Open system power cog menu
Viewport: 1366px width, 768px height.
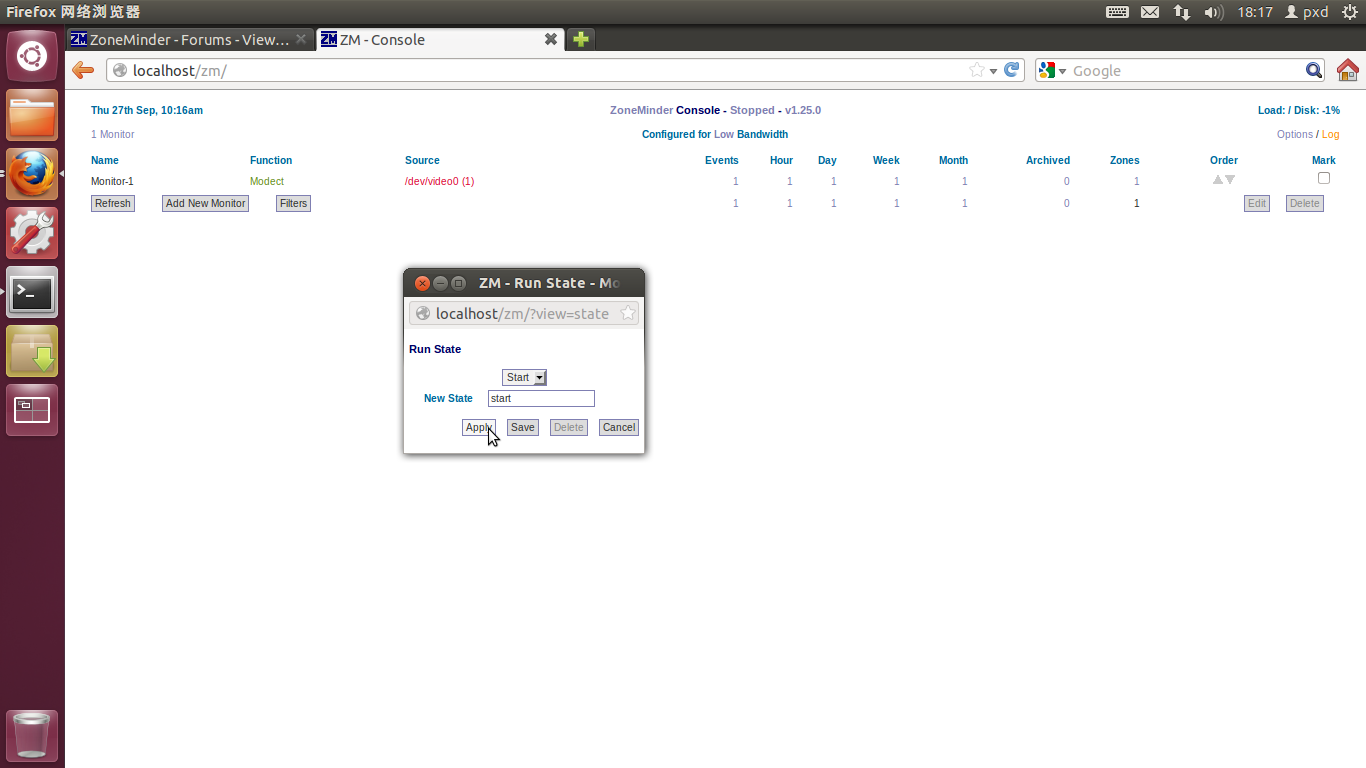(1349, 12)
